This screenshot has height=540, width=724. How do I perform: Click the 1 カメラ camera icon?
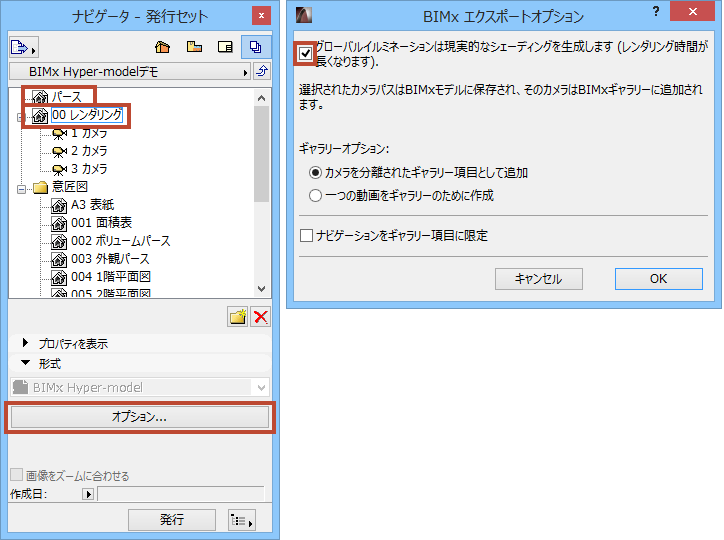pos(60,134)
